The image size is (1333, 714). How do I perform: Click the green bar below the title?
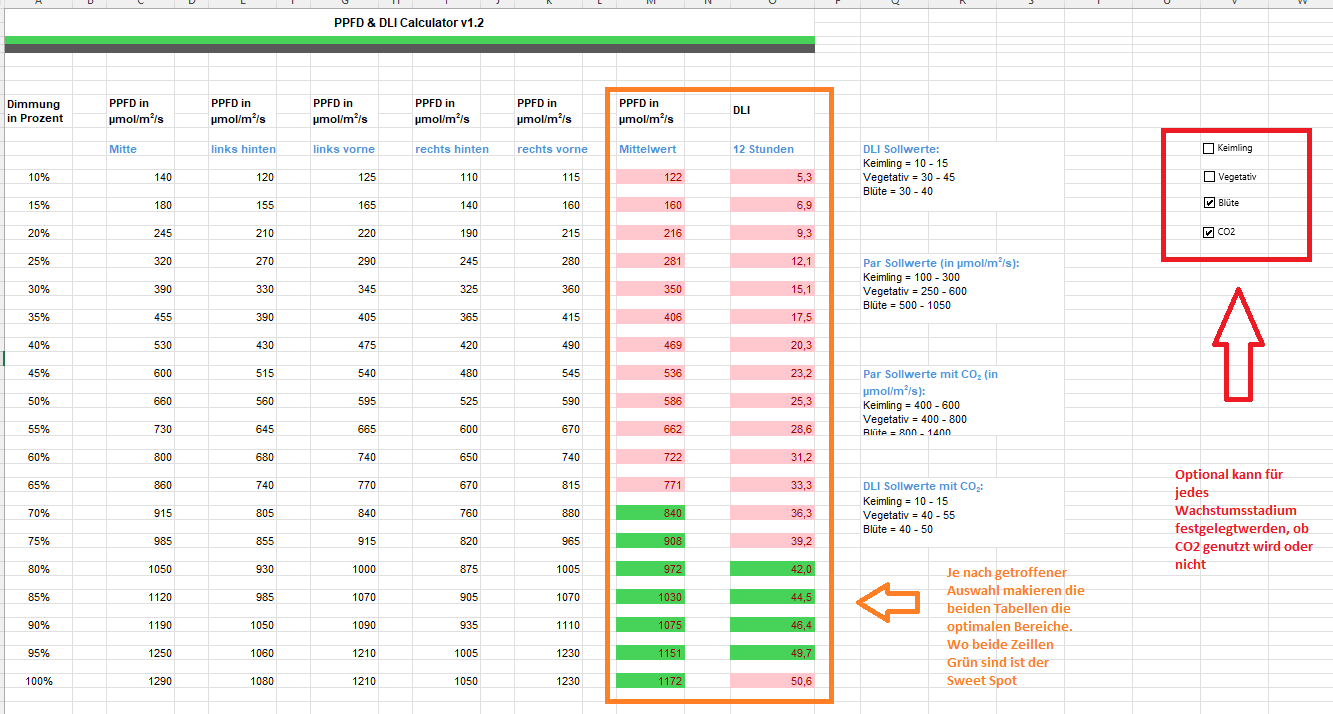pyautogui.click(x=409, y=40)
